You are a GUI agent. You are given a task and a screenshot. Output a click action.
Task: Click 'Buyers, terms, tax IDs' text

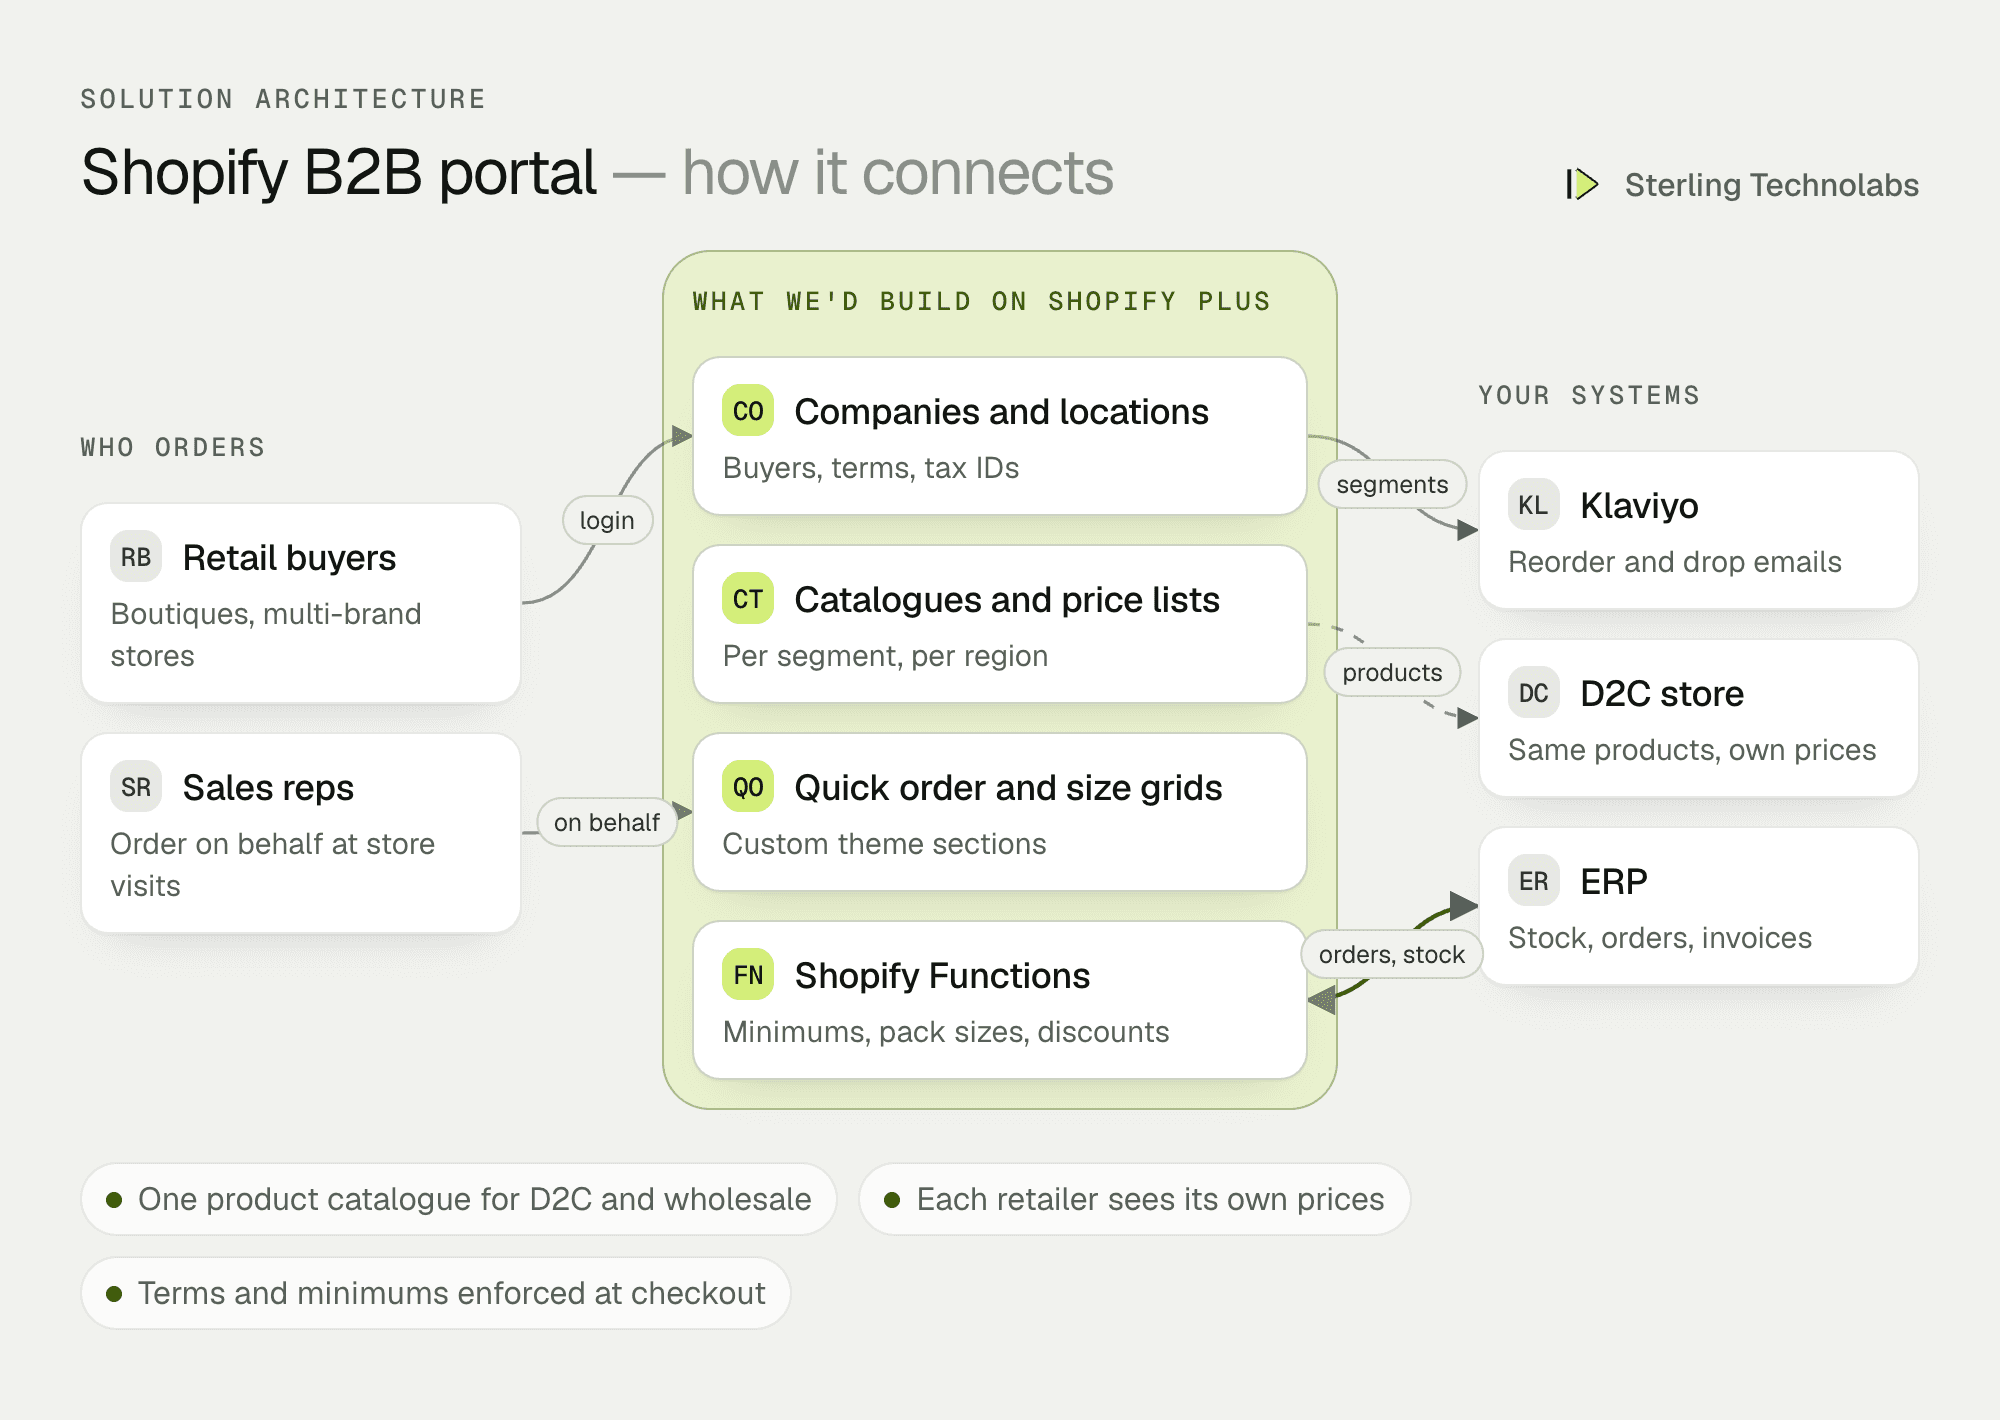(870, 467)
